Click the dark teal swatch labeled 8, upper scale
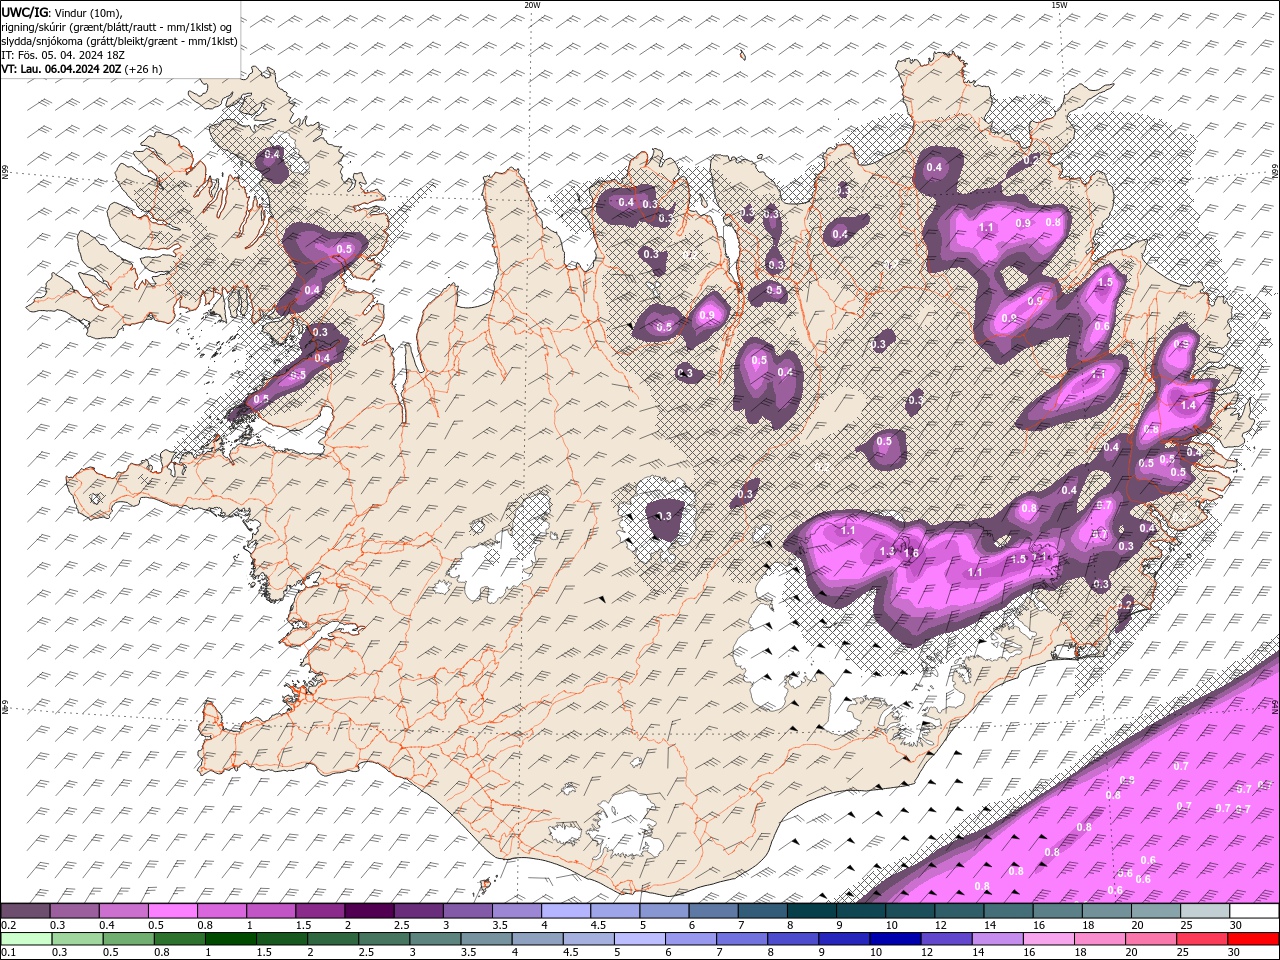The image size is (1280, 960). (811, 911)
